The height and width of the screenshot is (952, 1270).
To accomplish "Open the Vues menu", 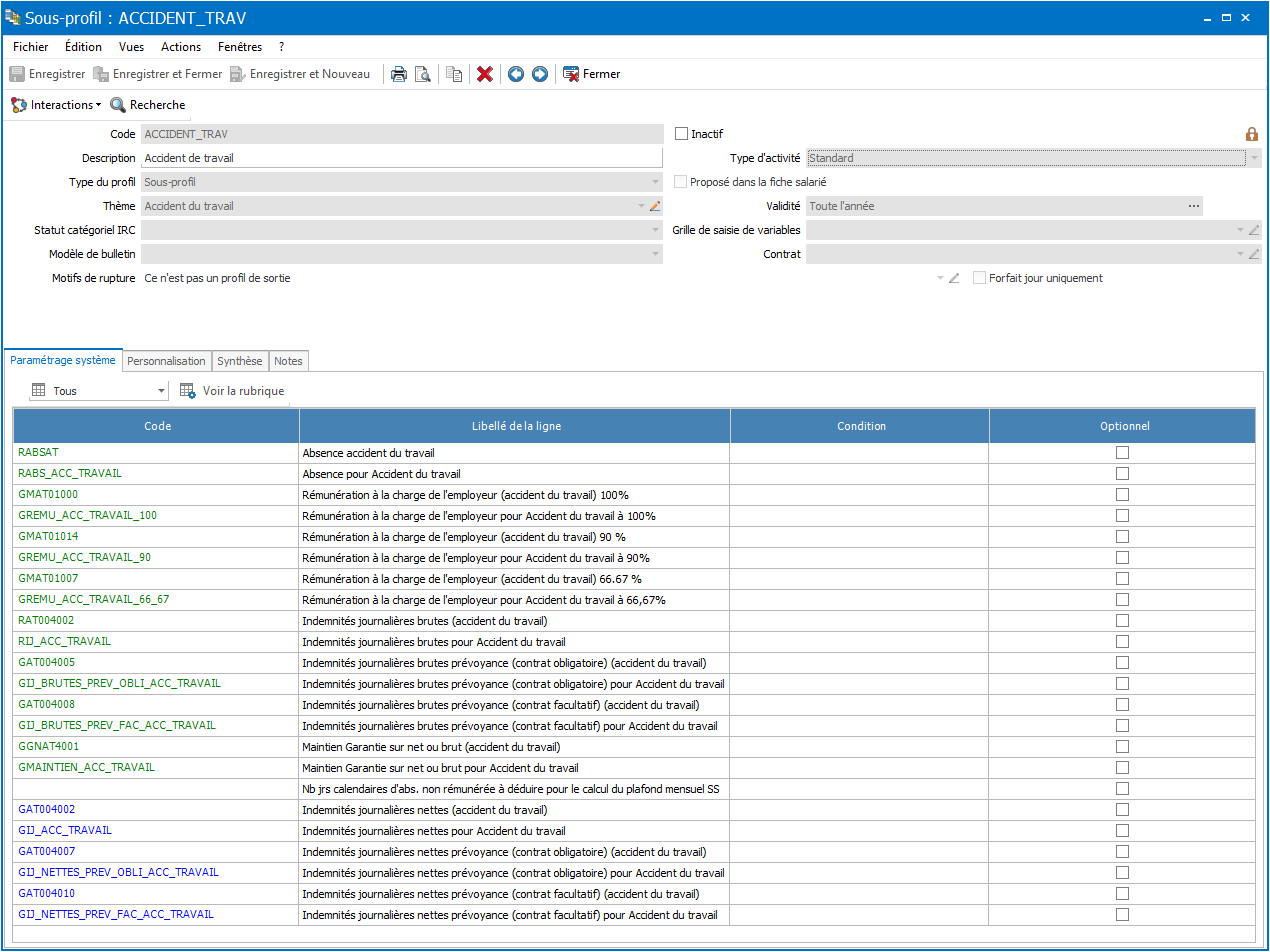I will (131, 47).
